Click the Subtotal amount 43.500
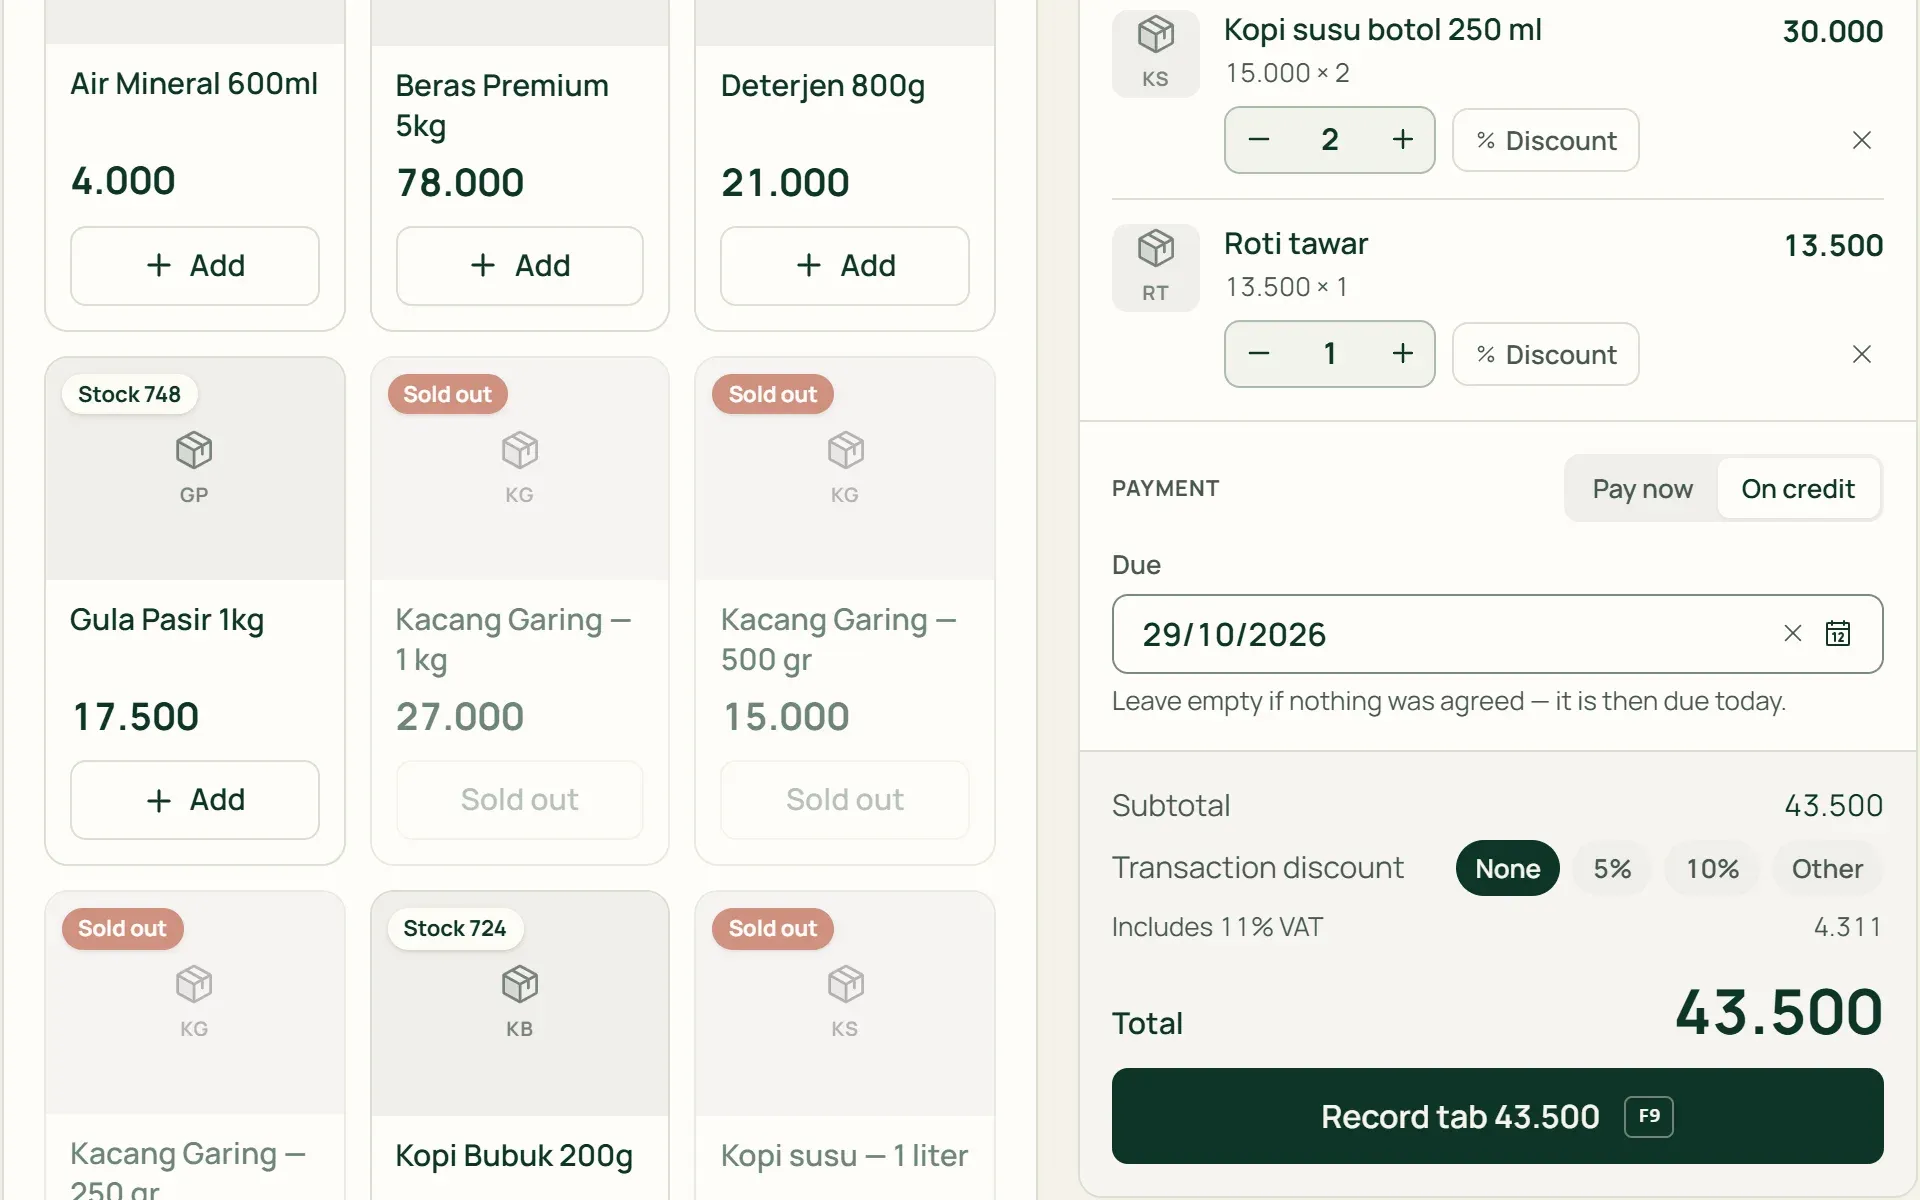The height and width of the screenshot is (1200, 1920). pyautogui.click(x=1833, y=805)
